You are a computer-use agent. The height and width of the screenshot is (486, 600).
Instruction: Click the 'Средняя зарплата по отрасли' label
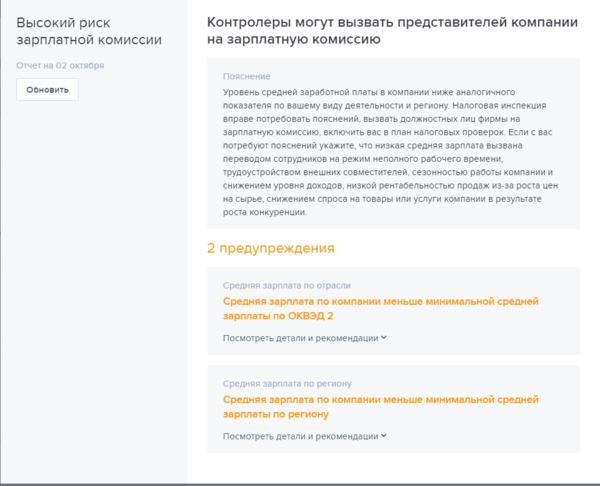[x=287, y=285]
